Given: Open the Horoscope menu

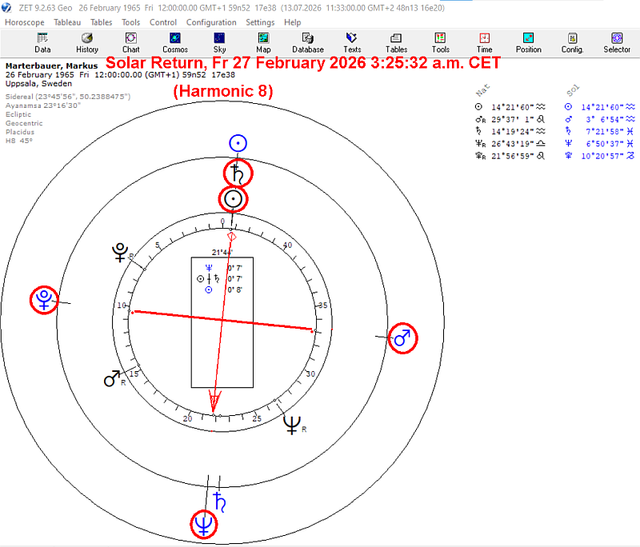Looking at the screenshot, I should (x=24, y=22).
